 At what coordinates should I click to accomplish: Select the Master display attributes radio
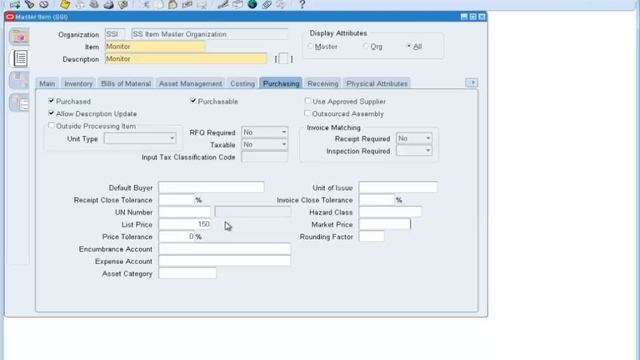pos(311,46)
